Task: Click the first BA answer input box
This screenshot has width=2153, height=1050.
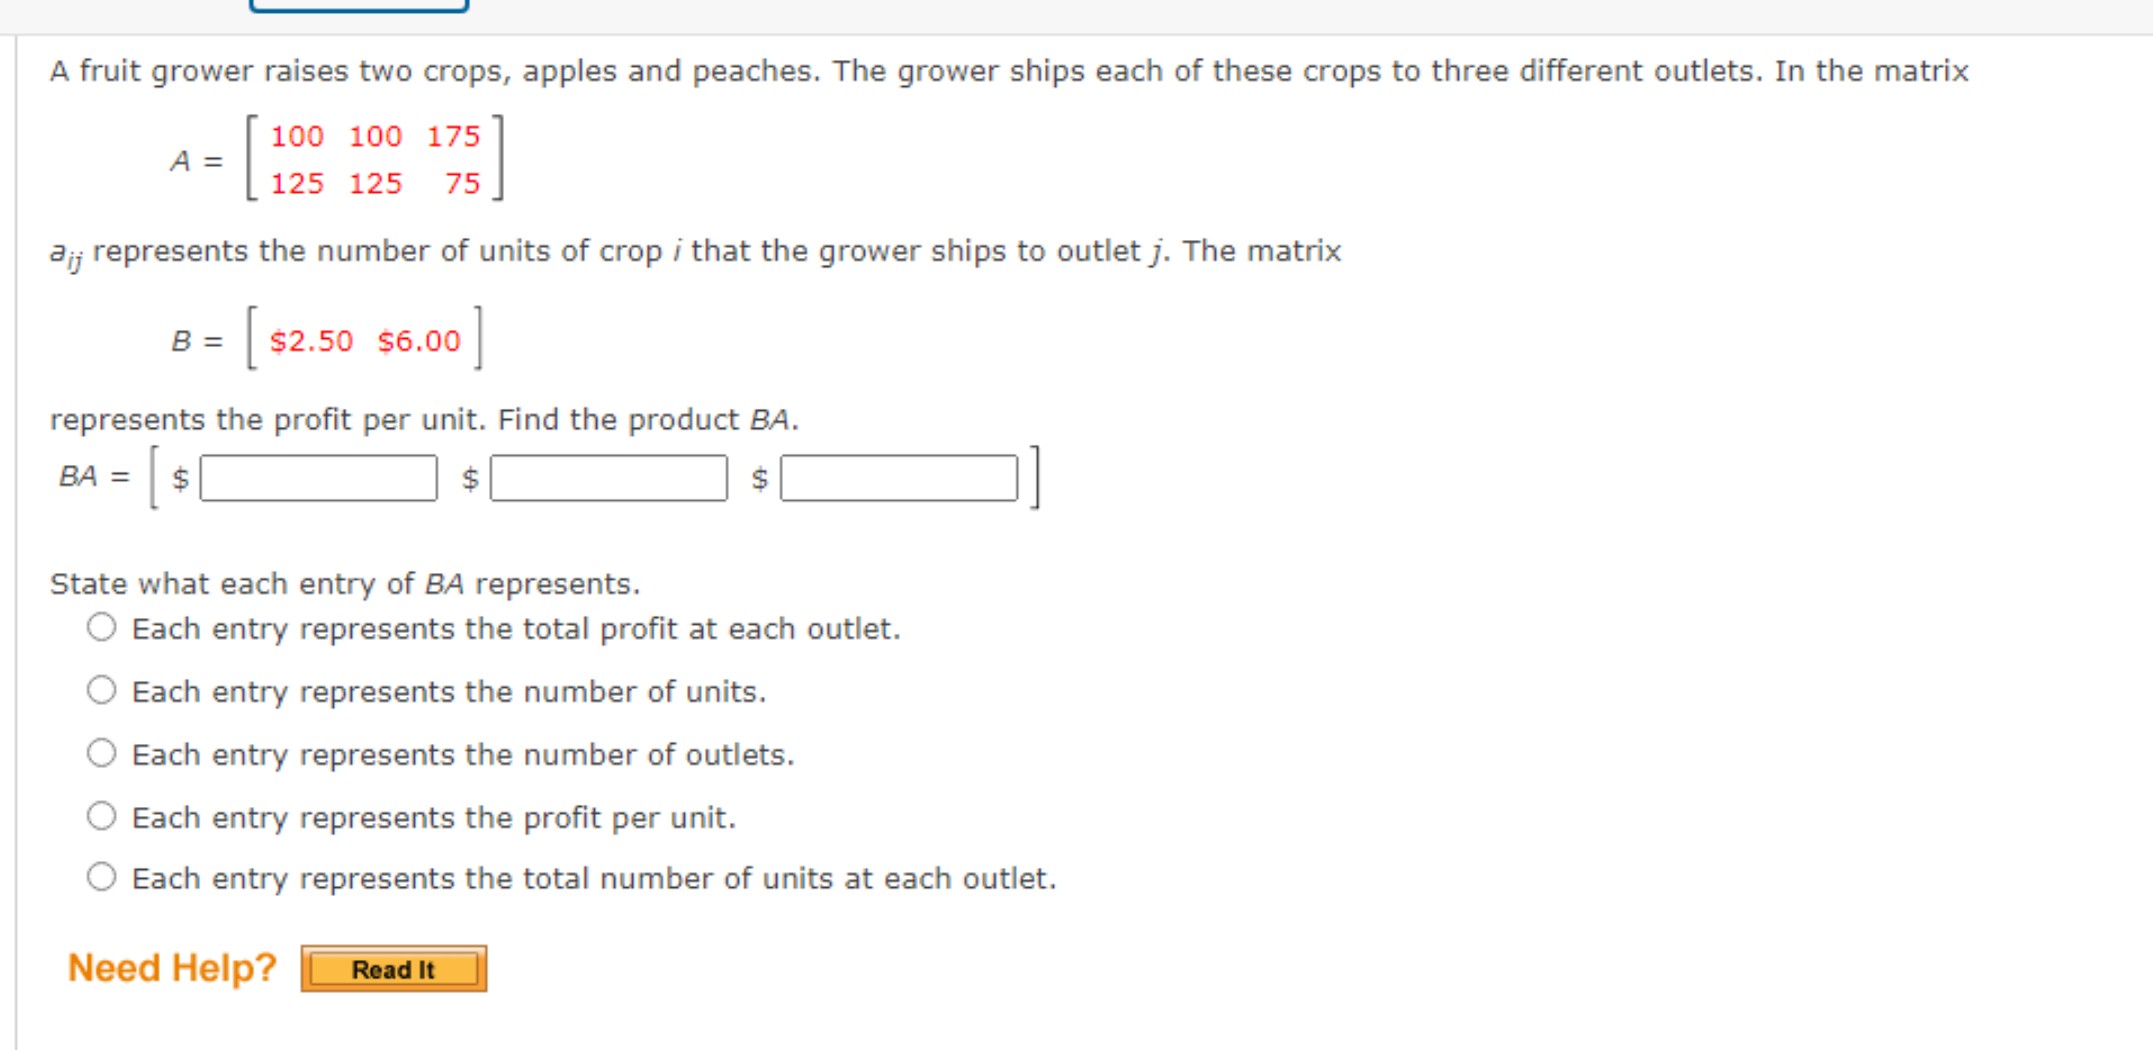Action: [317, 478]
